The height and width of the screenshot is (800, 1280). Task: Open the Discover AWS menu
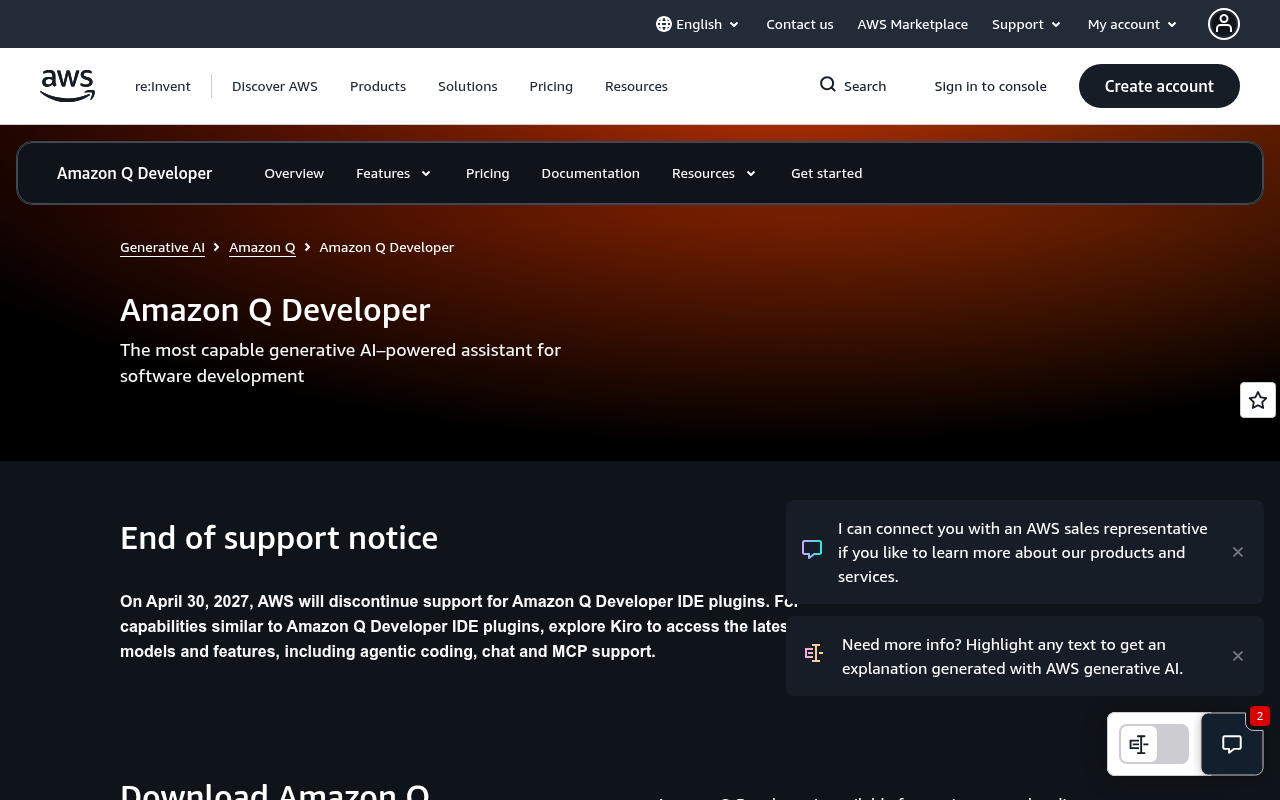point(275,86)
